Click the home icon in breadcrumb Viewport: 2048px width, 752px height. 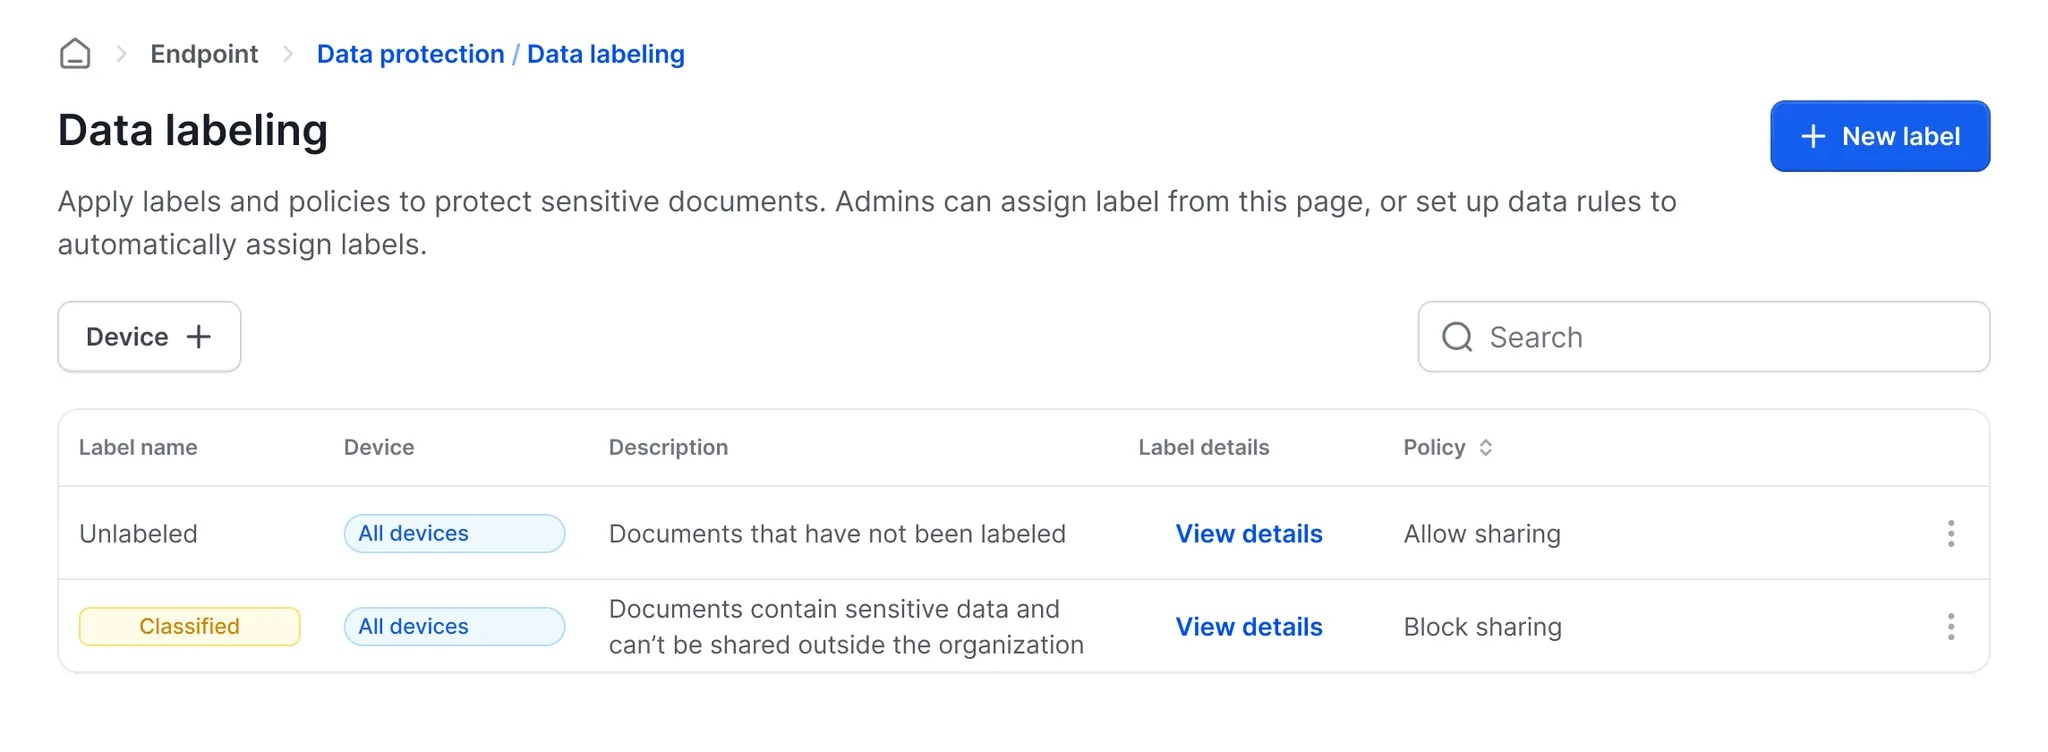pos(75,54)
